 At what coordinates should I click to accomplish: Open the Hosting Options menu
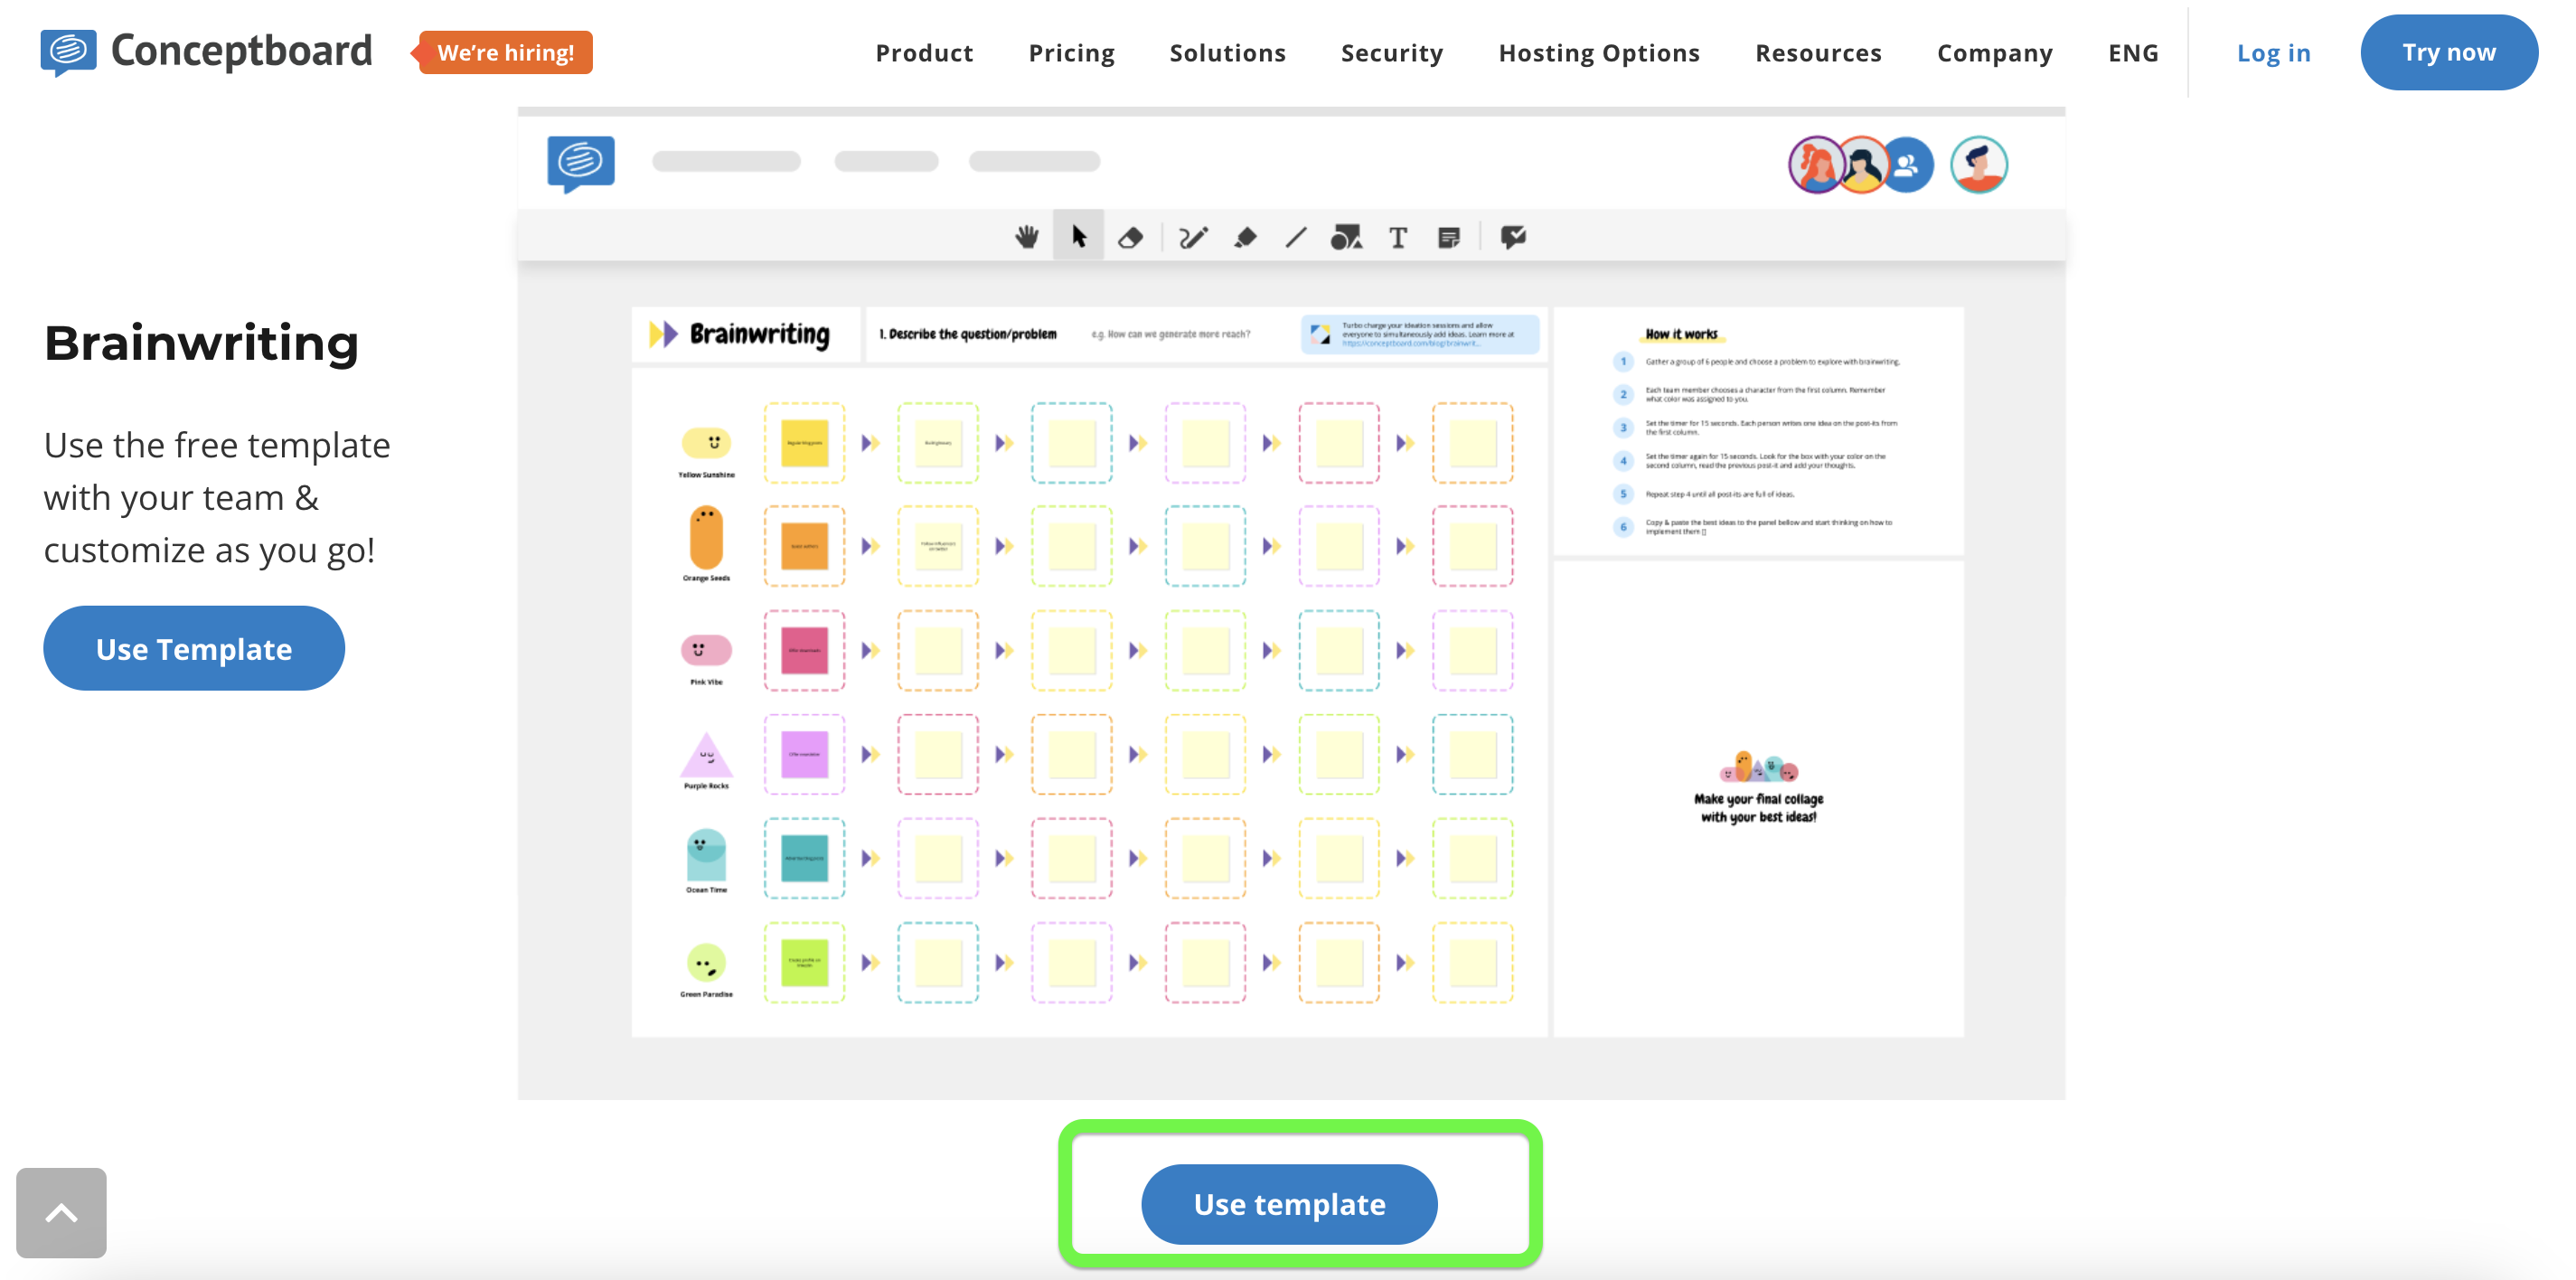(x=1599, y=53)
